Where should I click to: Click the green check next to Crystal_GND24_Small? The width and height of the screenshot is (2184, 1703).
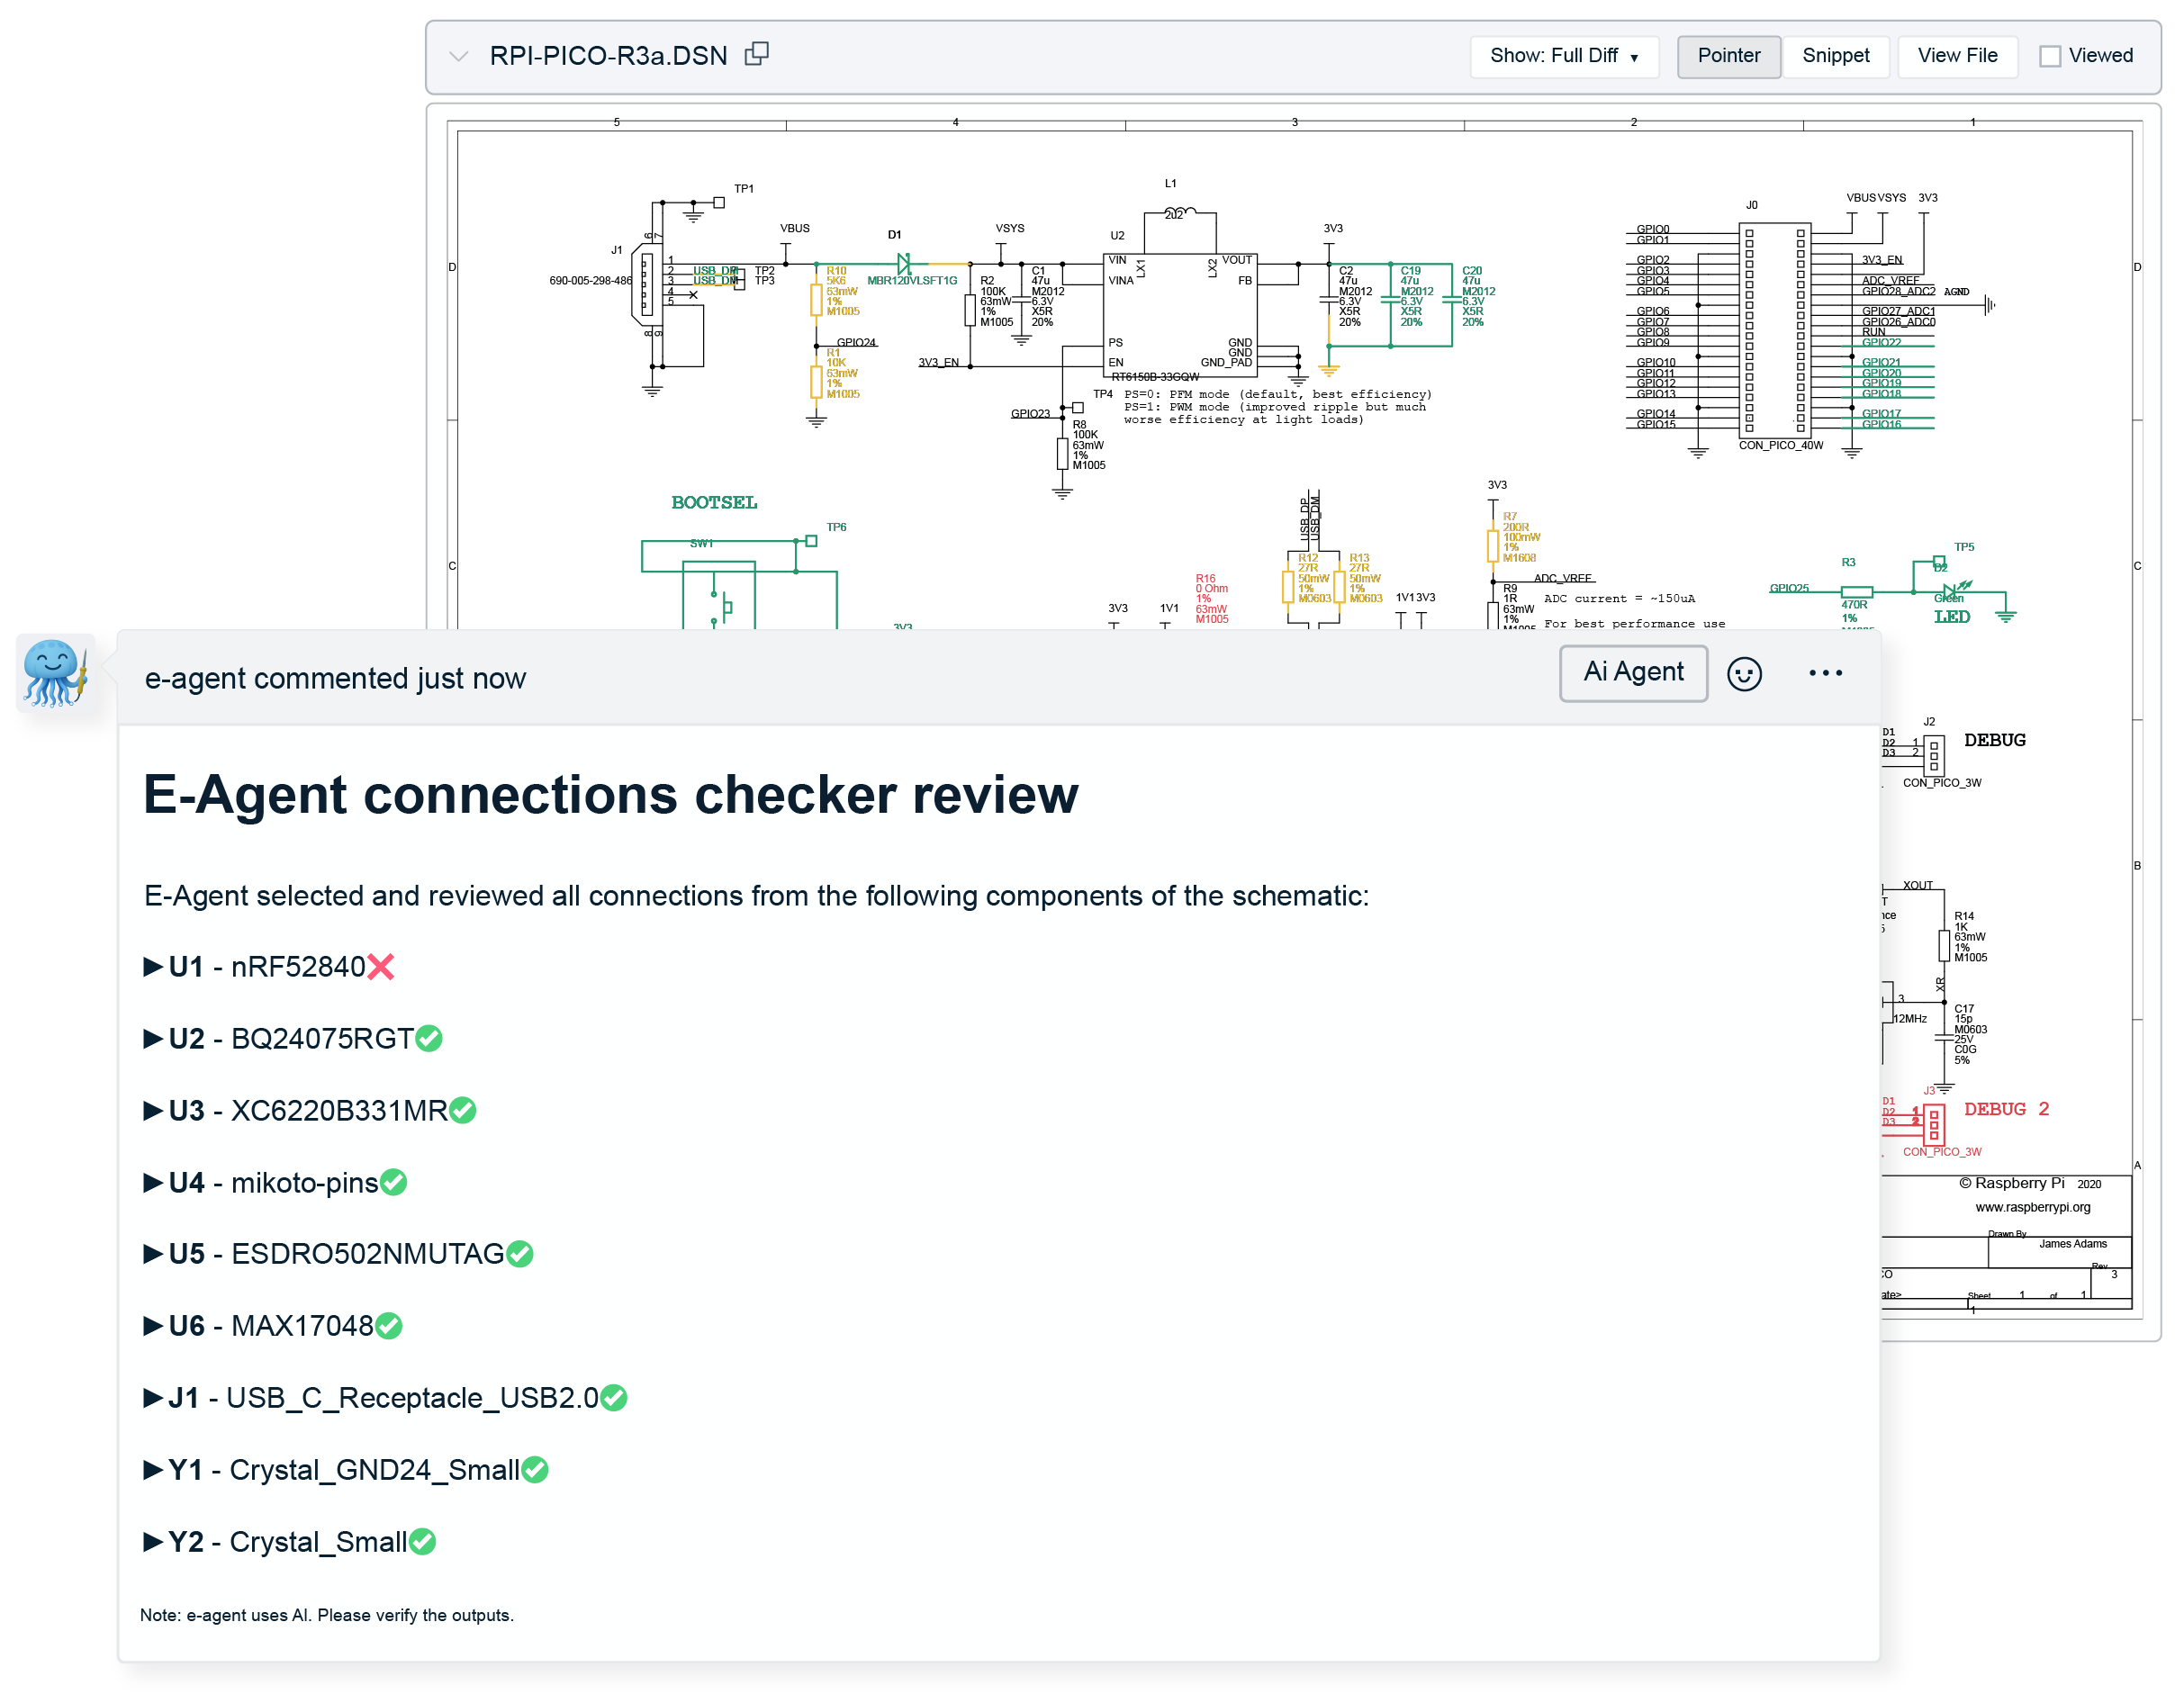click(x=535, y=1469)
